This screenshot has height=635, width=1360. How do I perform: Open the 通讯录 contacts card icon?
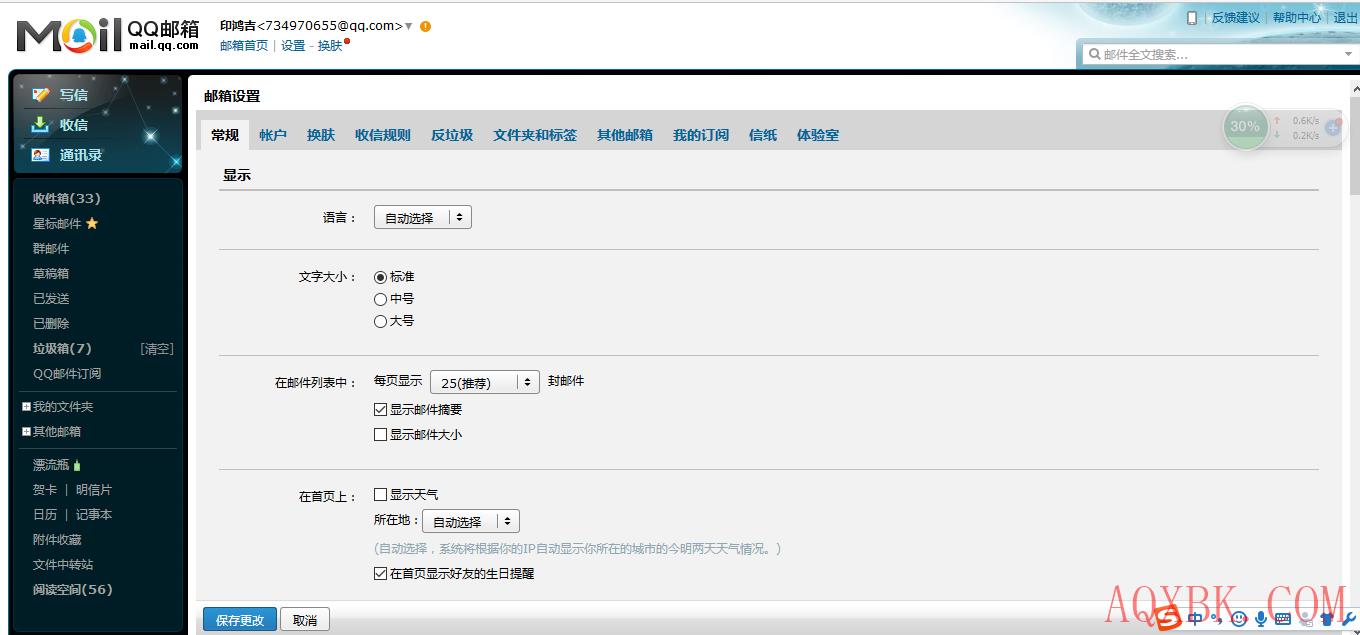coord(41,154)
